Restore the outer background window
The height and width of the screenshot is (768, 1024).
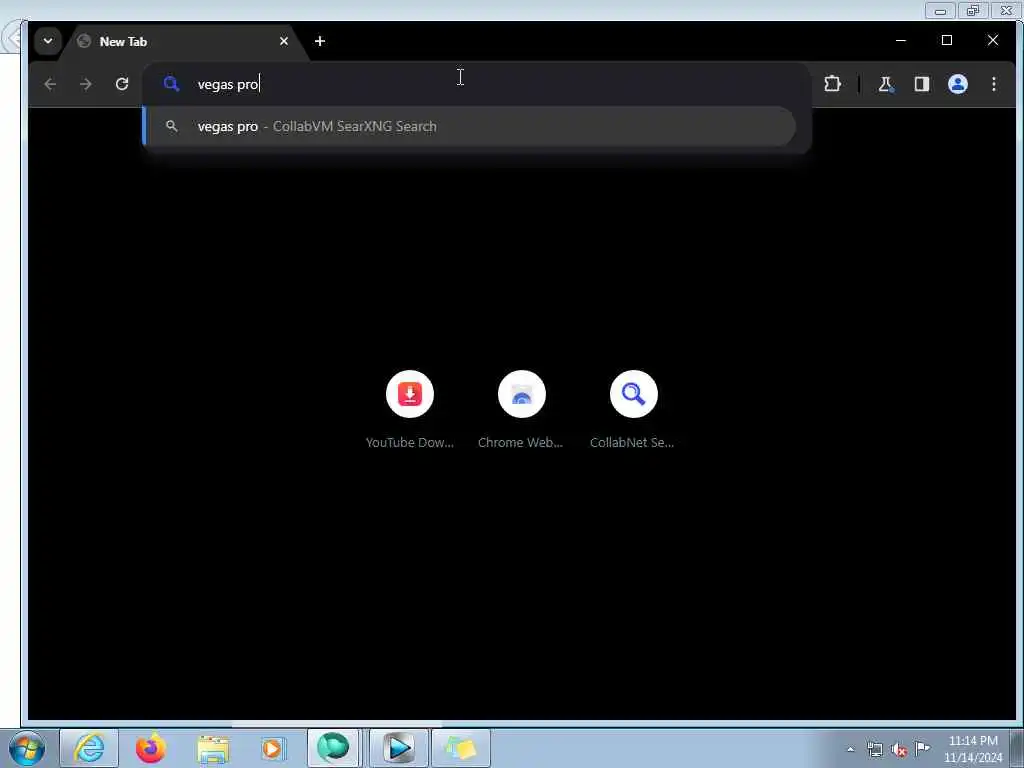973,10
